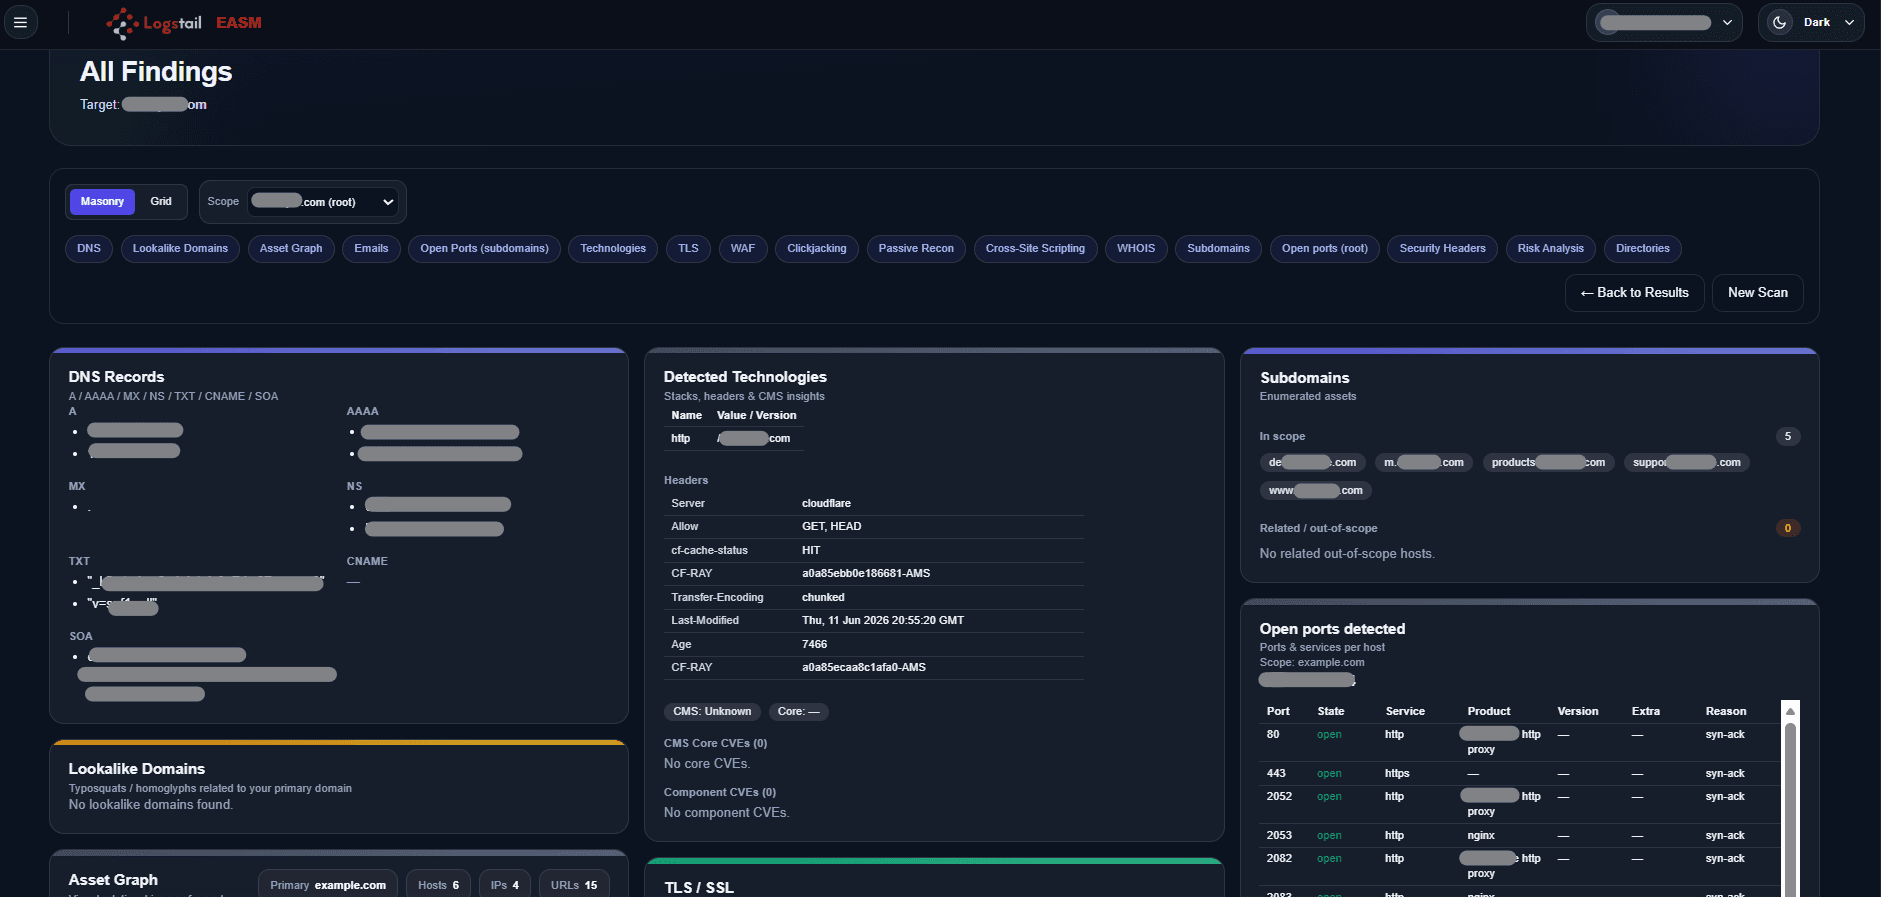Open the hamburger menu icon
1881x897 pixels.
pyautogui.click(x=20, y=22)
